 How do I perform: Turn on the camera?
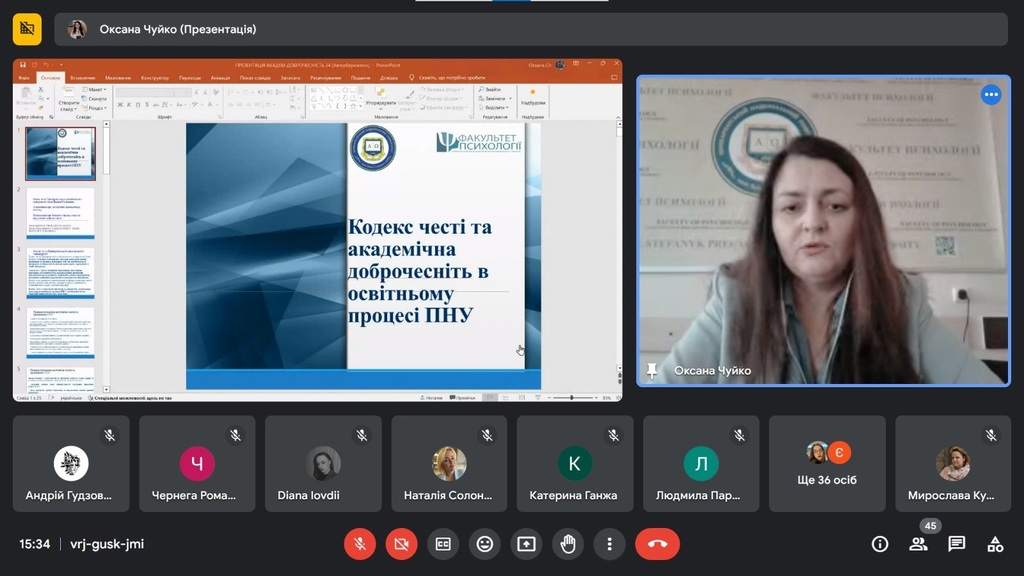[401, 544]
